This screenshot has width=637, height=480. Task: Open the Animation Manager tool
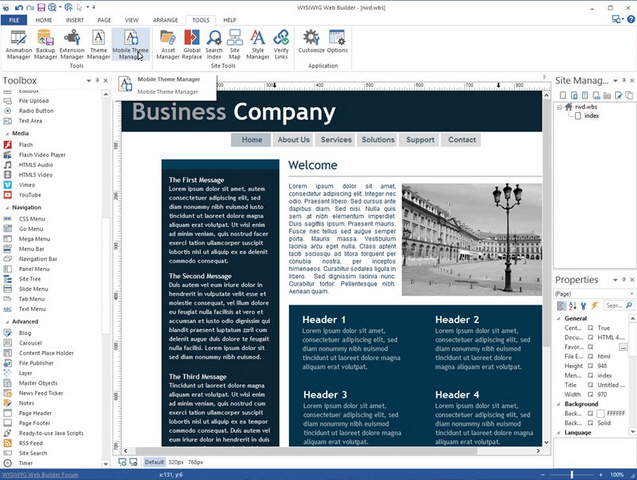[18, 44]
